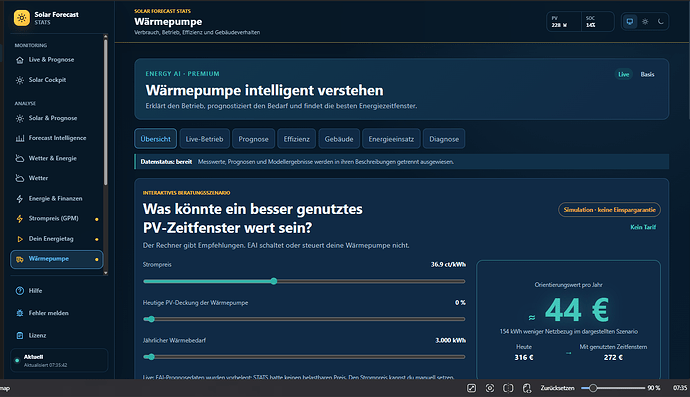The image size is (690, 397).
Task: Open the Effizienz tab
Action: 297,139
